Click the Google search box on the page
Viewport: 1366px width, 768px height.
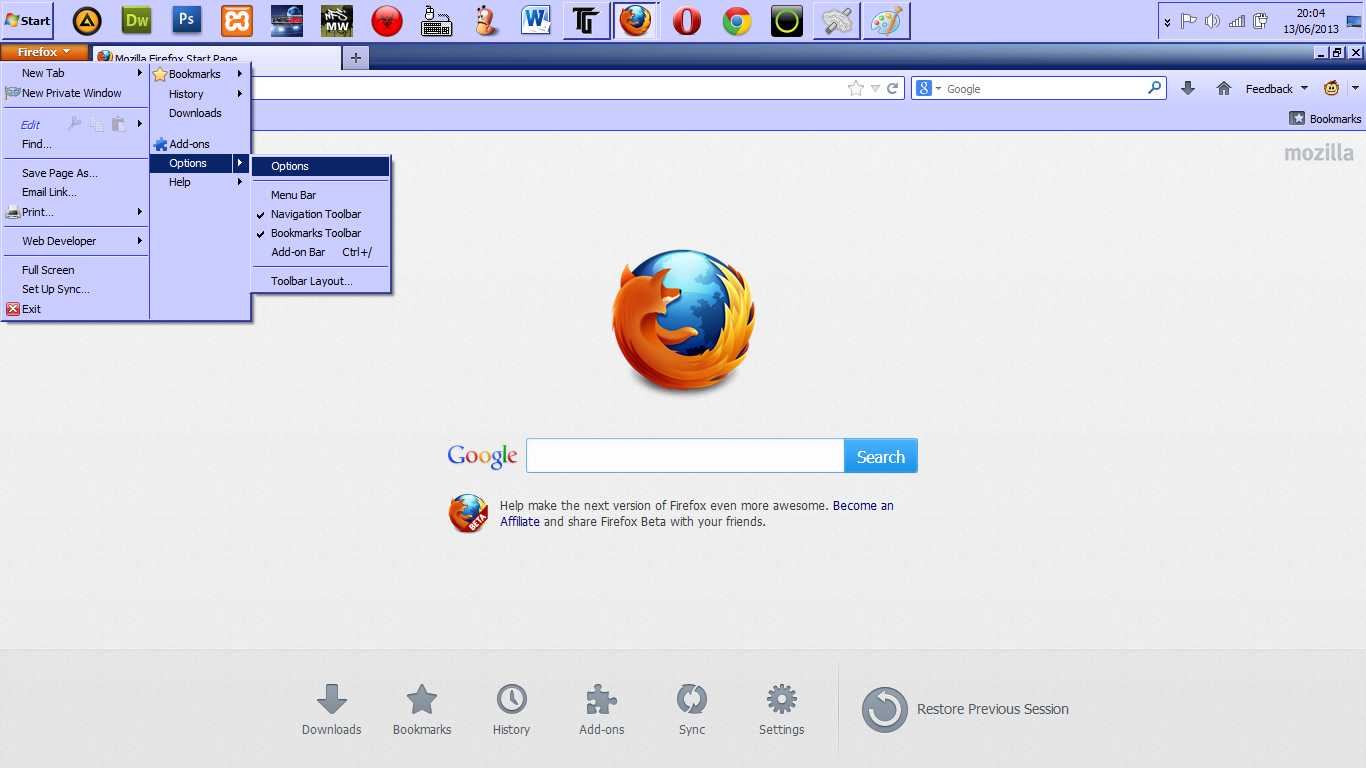685,456
